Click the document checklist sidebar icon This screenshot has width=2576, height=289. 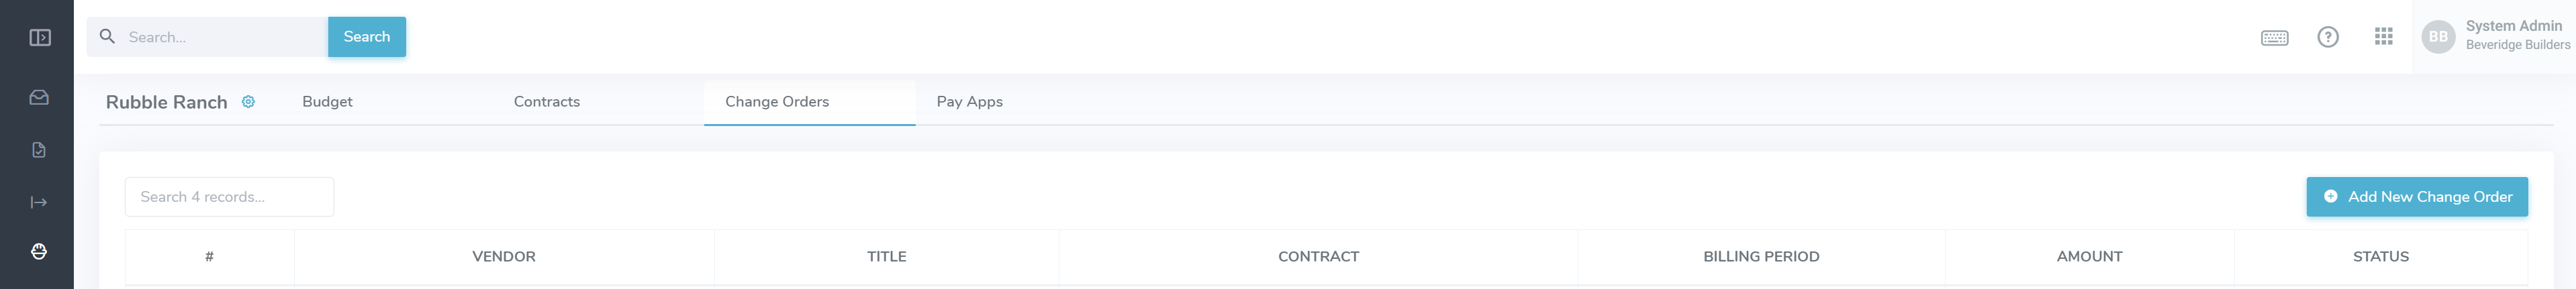click(x=39, y=150)
